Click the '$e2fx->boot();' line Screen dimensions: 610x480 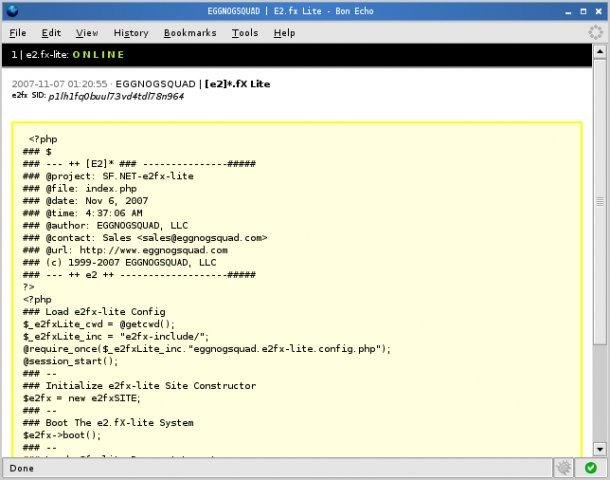(62, 435)
